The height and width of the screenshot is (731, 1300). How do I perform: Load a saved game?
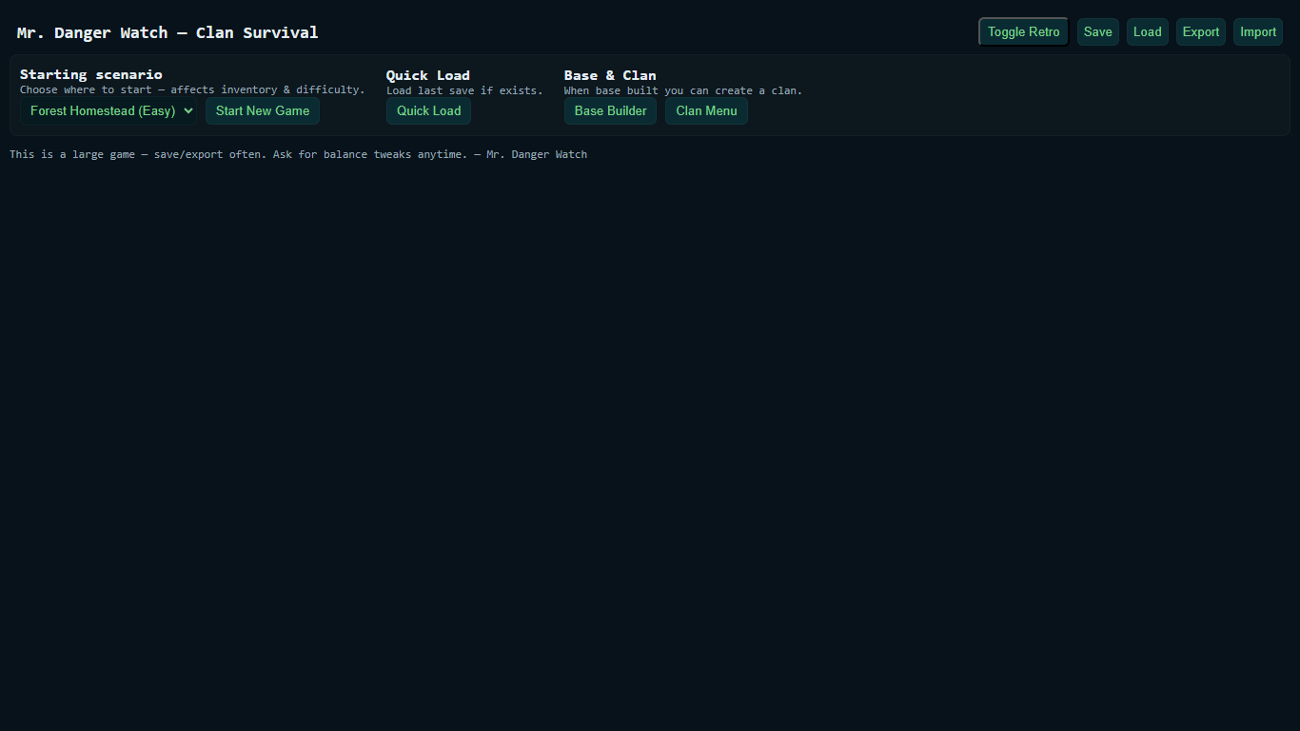[1147, 31]
